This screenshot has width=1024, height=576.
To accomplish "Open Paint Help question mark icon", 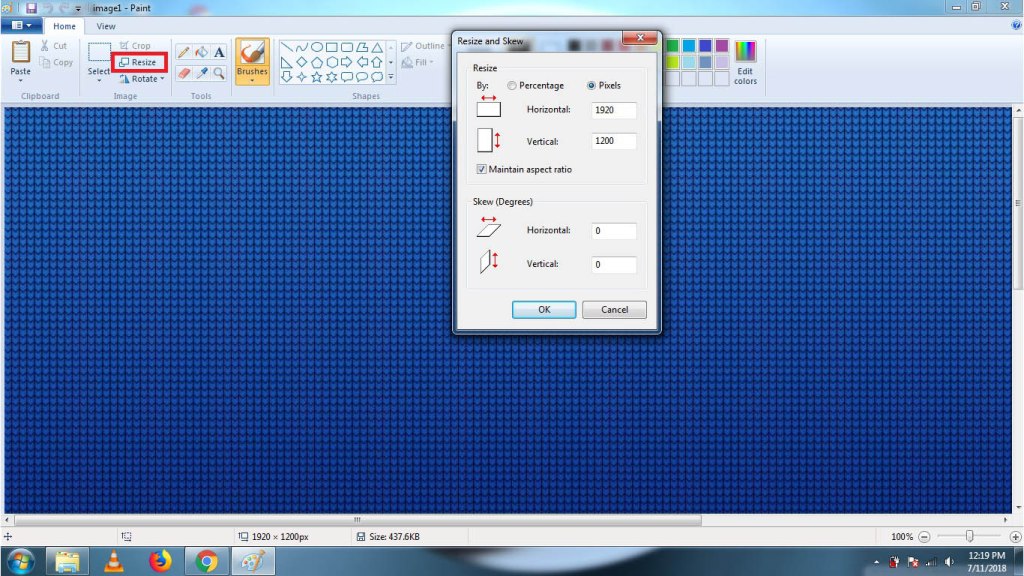I will 1016,25.
